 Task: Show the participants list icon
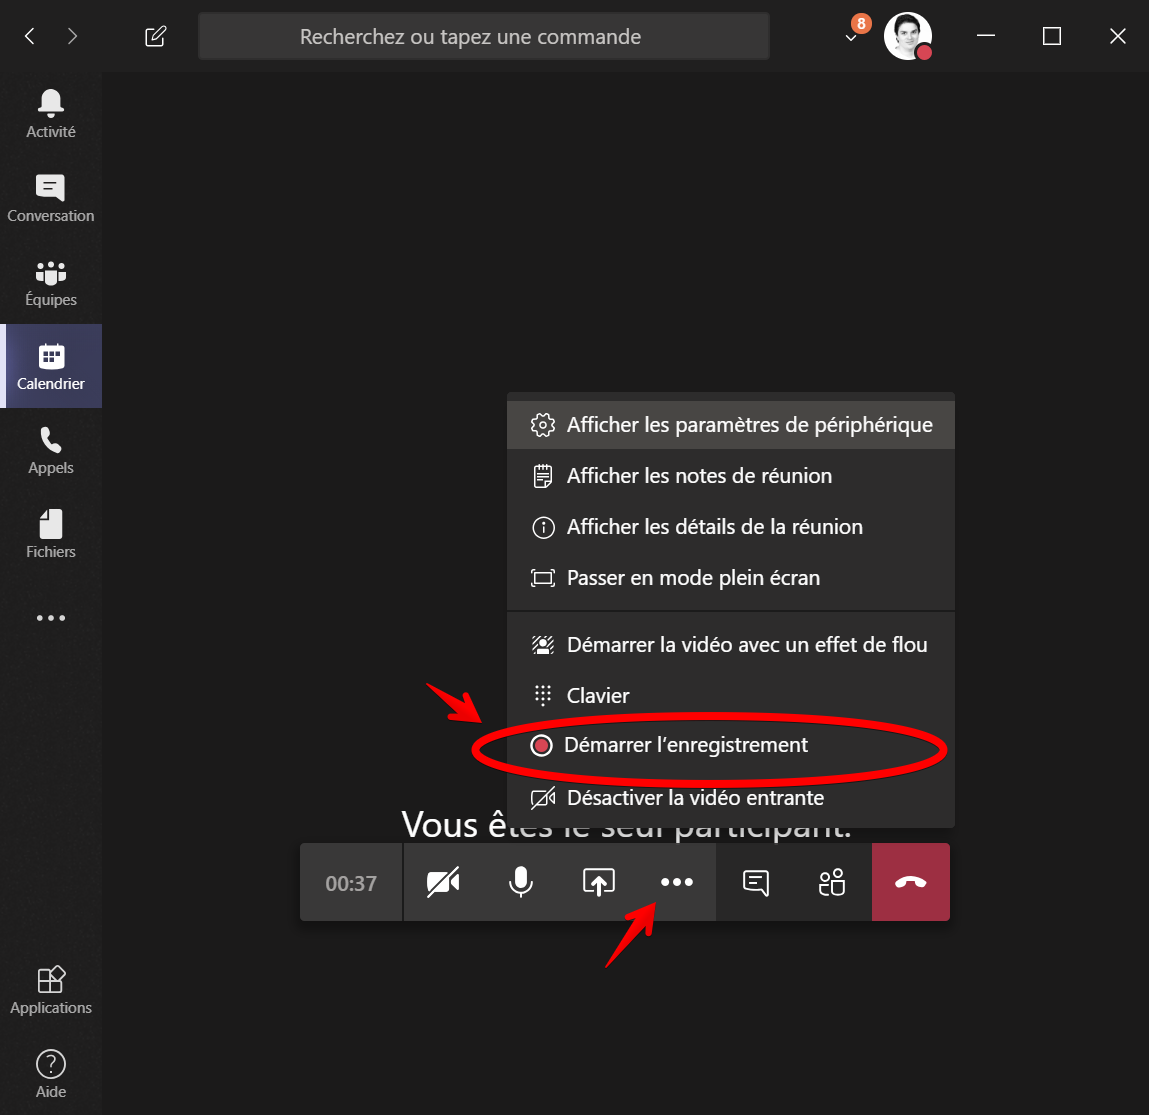coord(833,882)
